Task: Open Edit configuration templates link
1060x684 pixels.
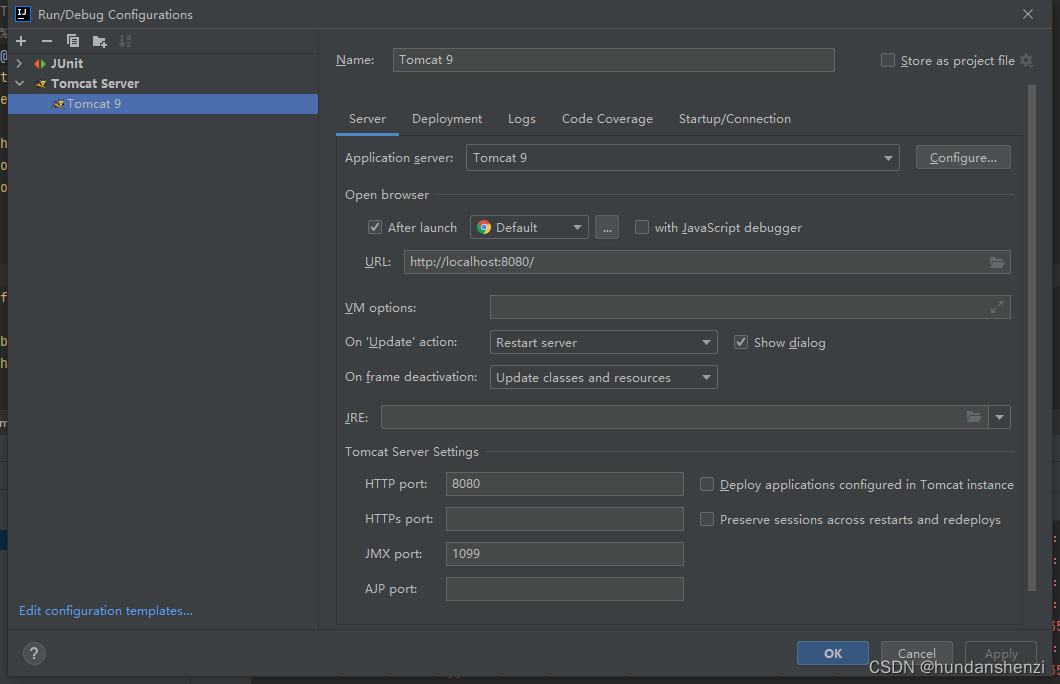Action: (x=105, y=610)
